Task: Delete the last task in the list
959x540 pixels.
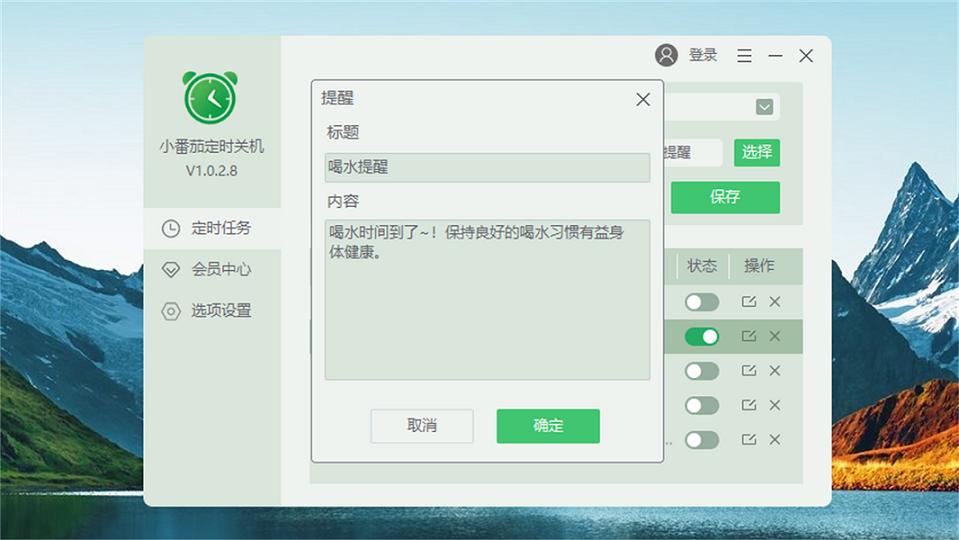Action: pyautogui.click(x=775, y=439)
